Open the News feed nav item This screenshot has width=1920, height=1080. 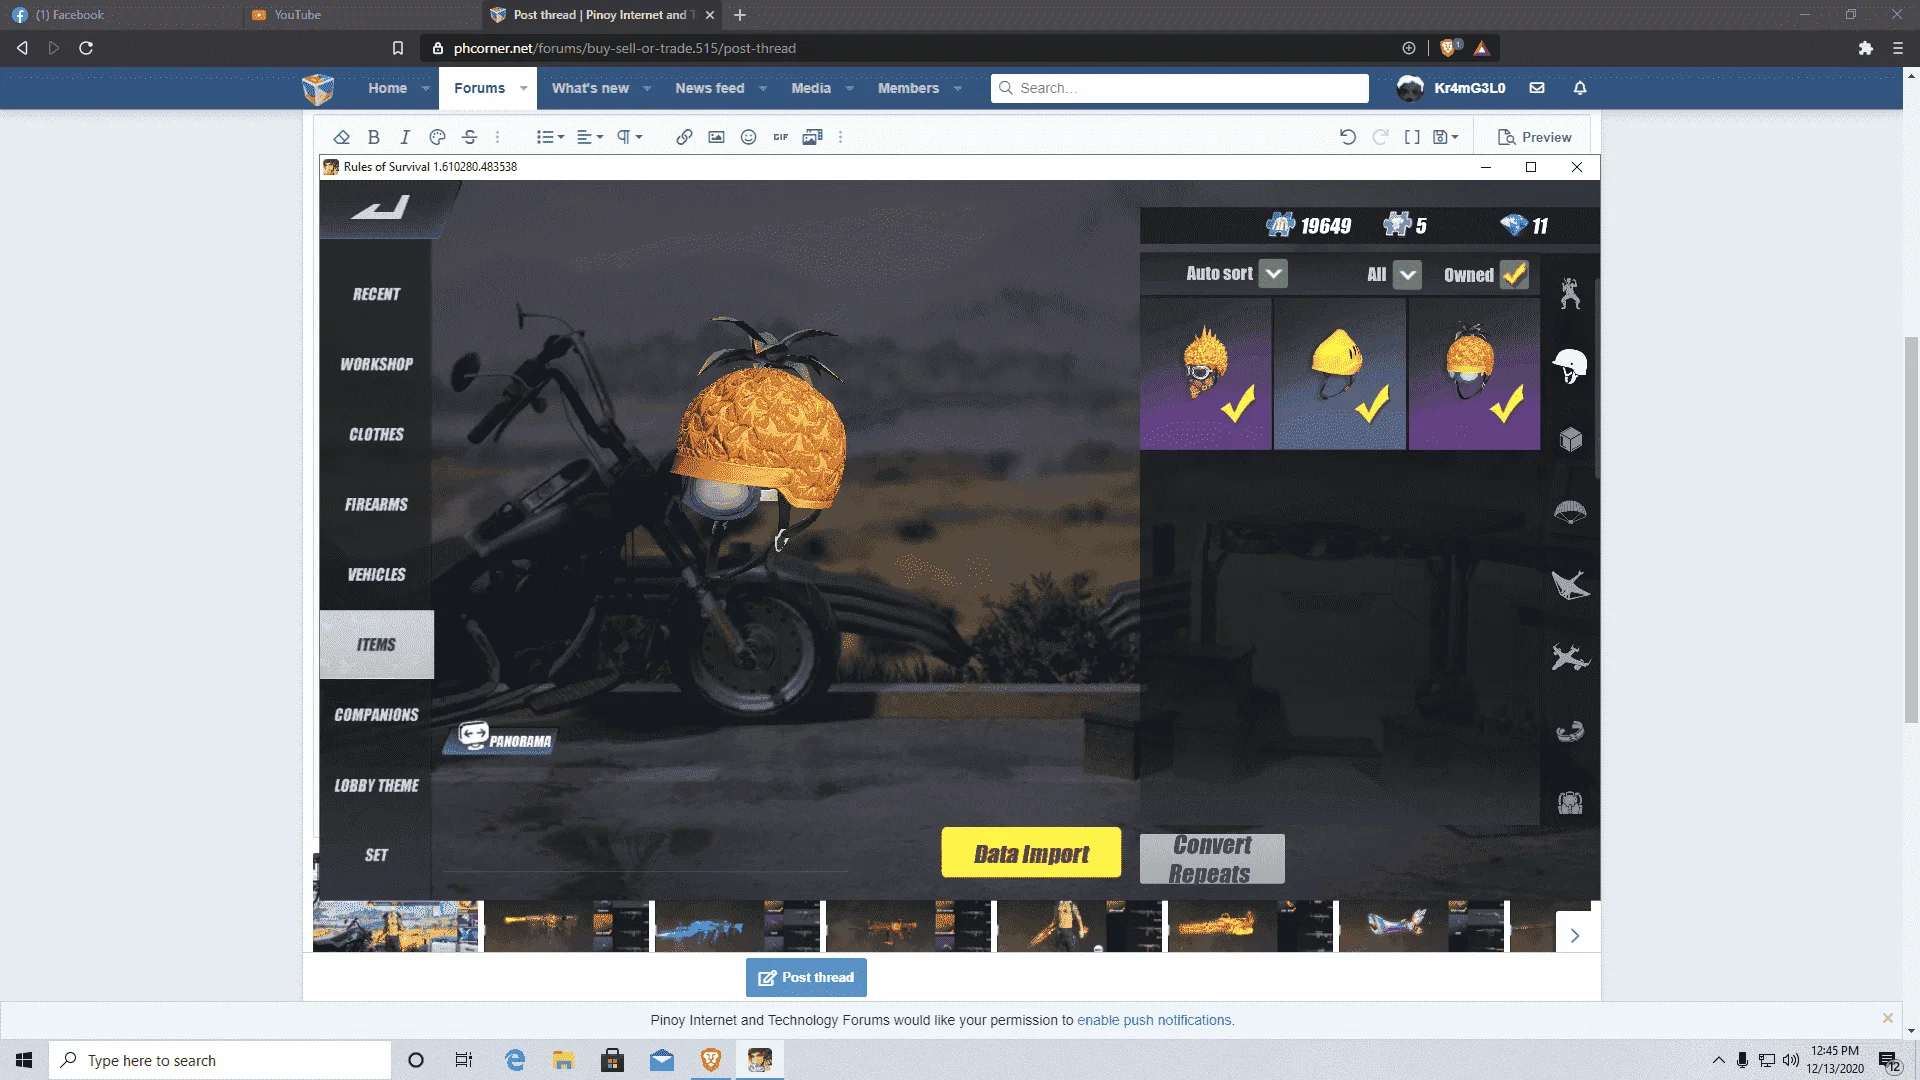709,88
